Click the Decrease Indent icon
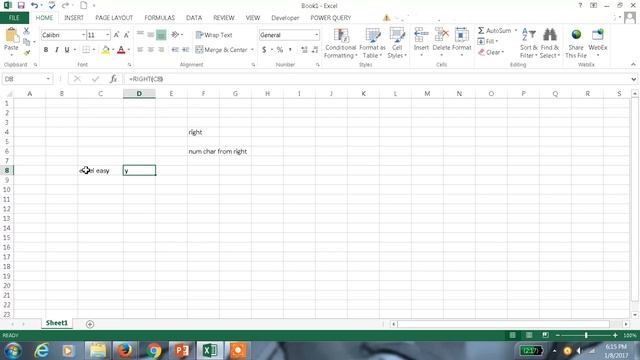This screenshot has width=640, height=360. coord(175,50)
